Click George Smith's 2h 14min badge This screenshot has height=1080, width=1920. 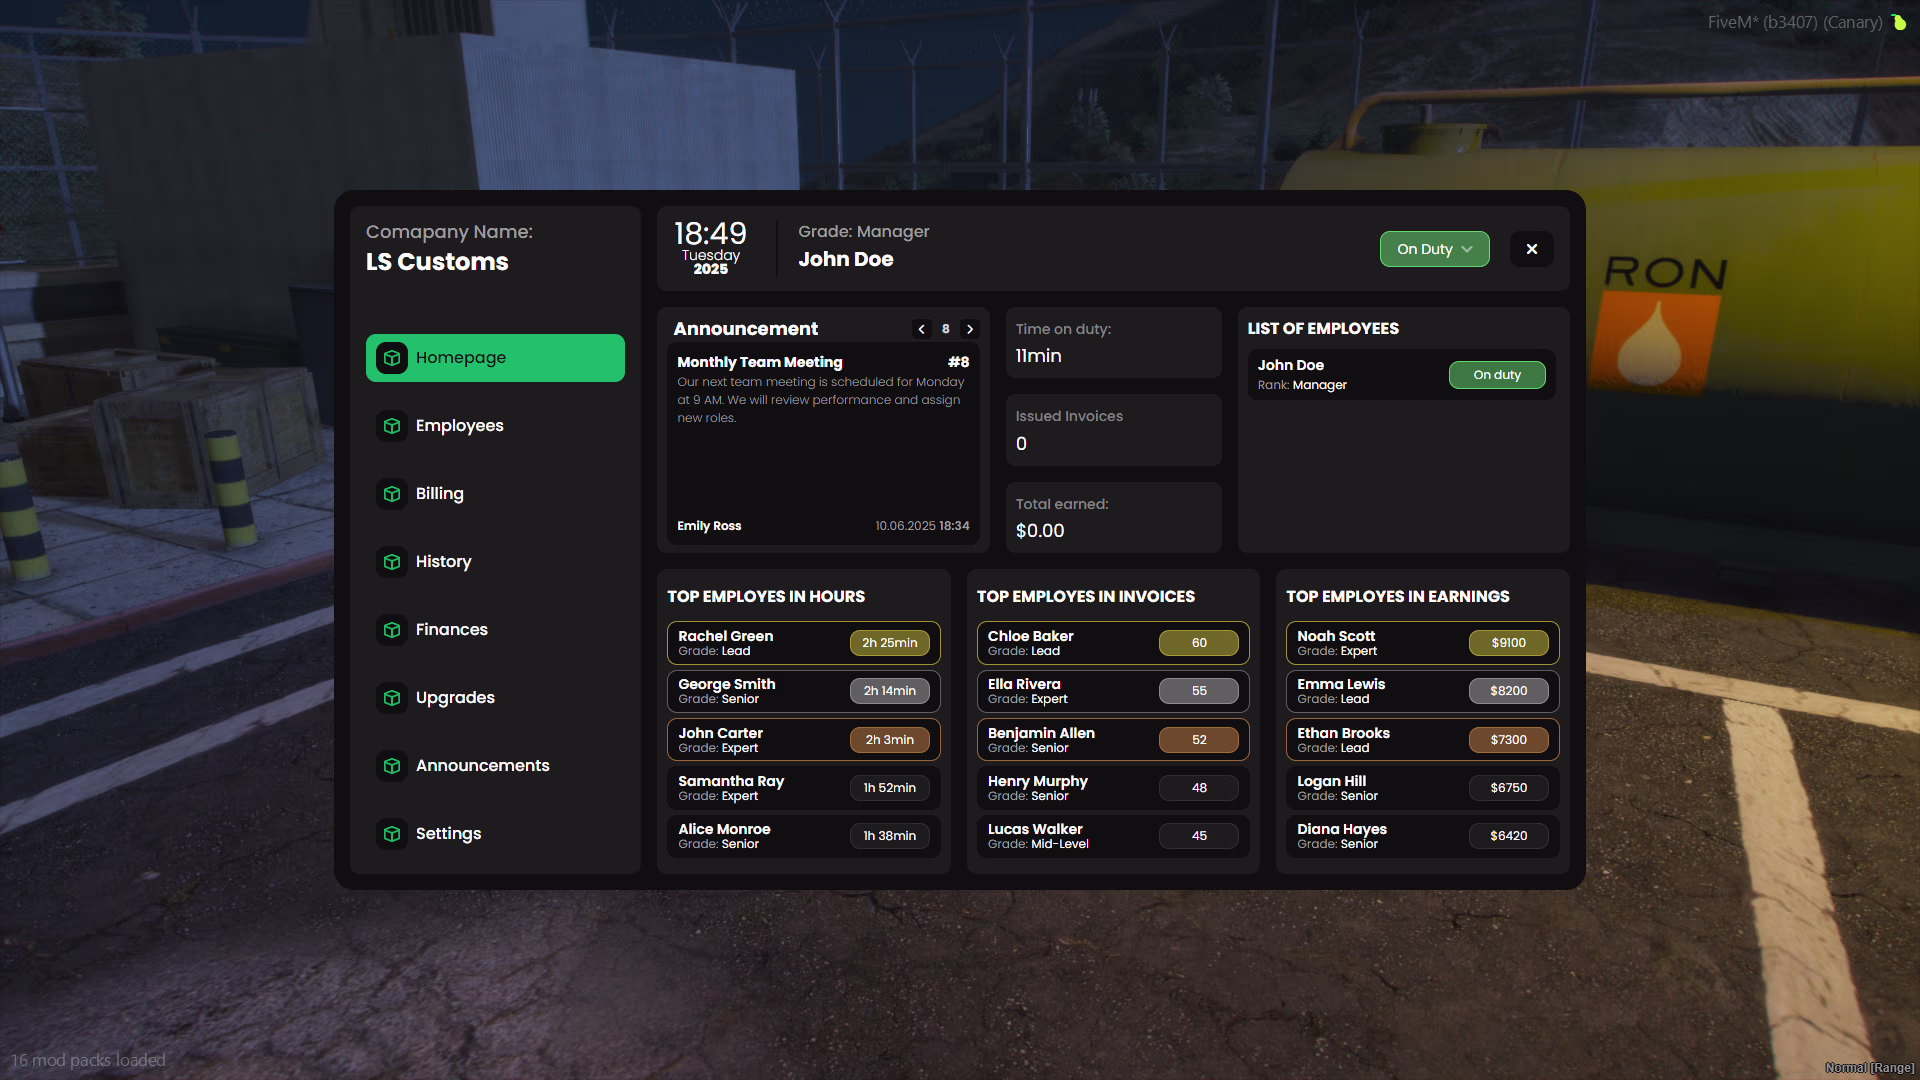890,691
